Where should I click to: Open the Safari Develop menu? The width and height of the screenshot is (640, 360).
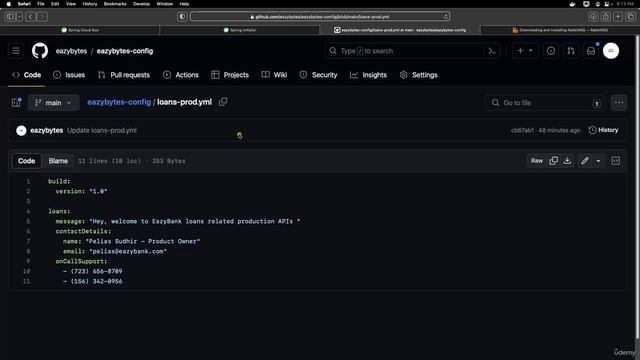(x=141, y=4)
